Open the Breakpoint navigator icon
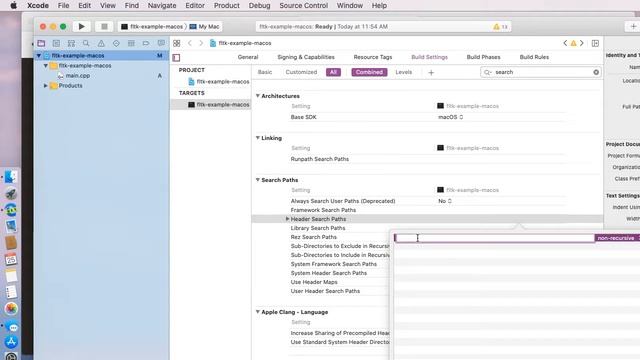This screenshot has width=640, height=360. (146, 43)
